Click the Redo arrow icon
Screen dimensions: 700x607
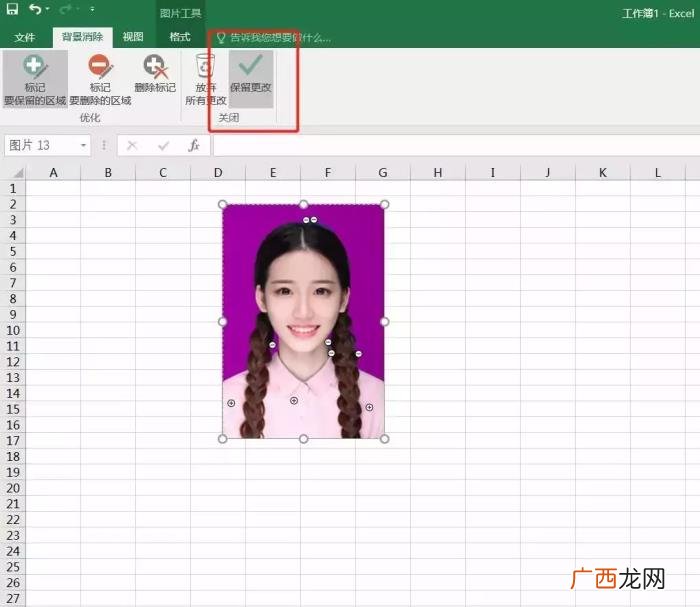(x=66, y=8)
